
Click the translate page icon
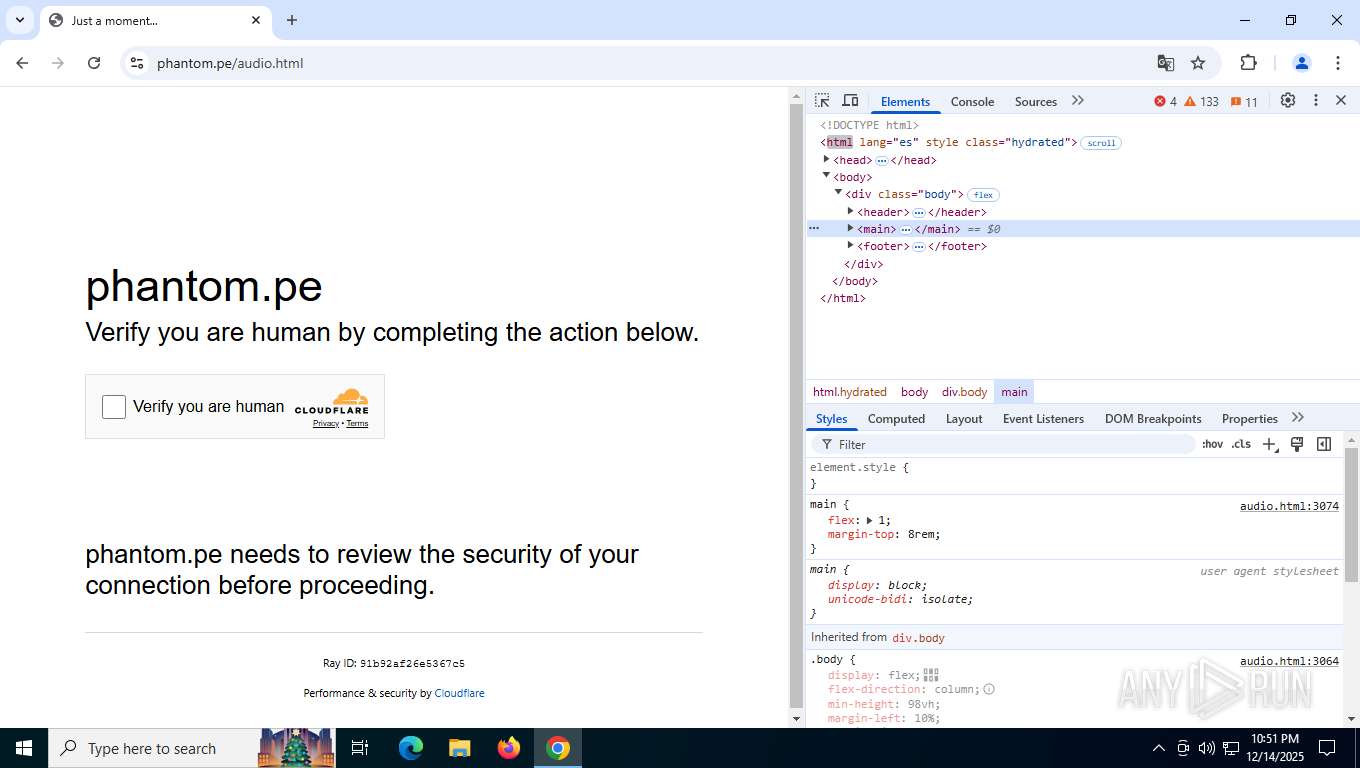[x=1166, y=63]
